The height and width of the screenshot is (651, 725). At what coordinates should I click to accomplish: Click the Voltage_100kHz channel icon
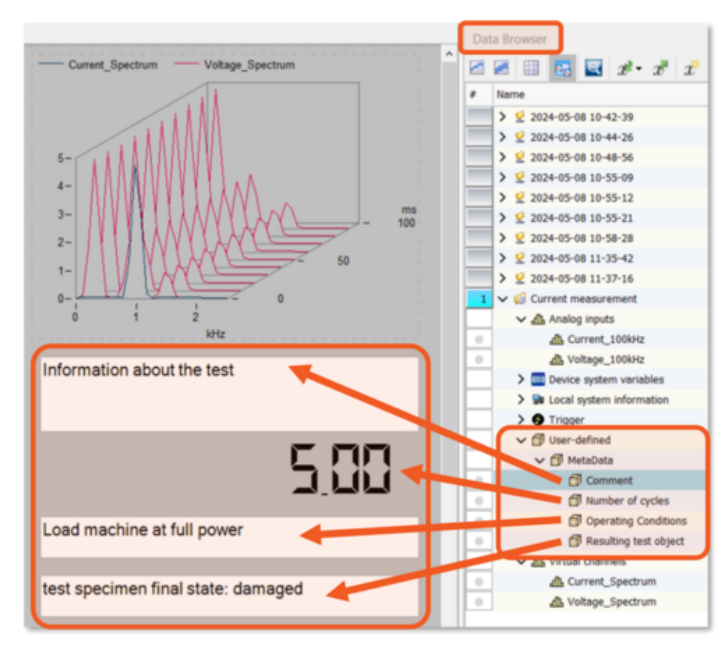pos(556,359)
